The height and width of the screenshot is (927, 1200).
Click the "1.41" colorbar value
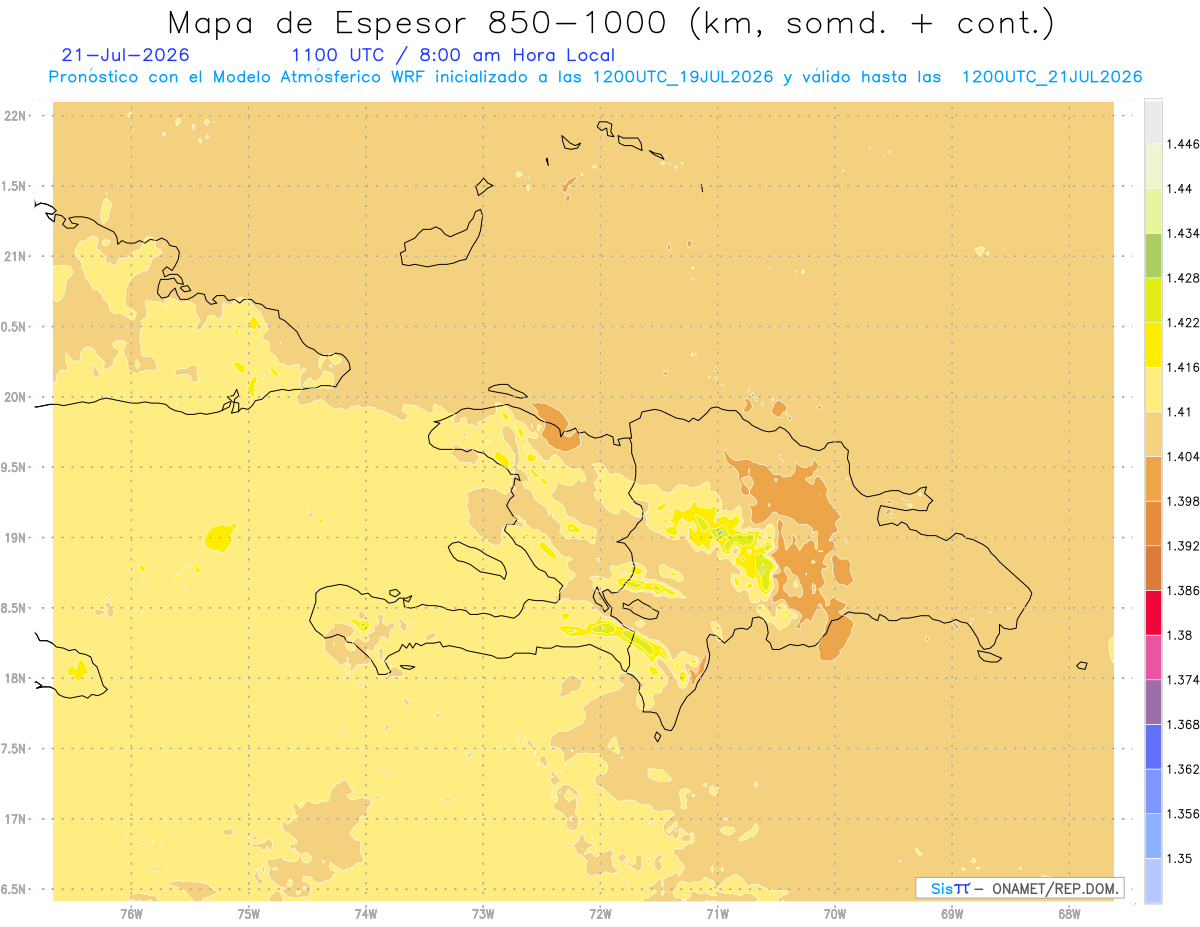point(1180,412)
